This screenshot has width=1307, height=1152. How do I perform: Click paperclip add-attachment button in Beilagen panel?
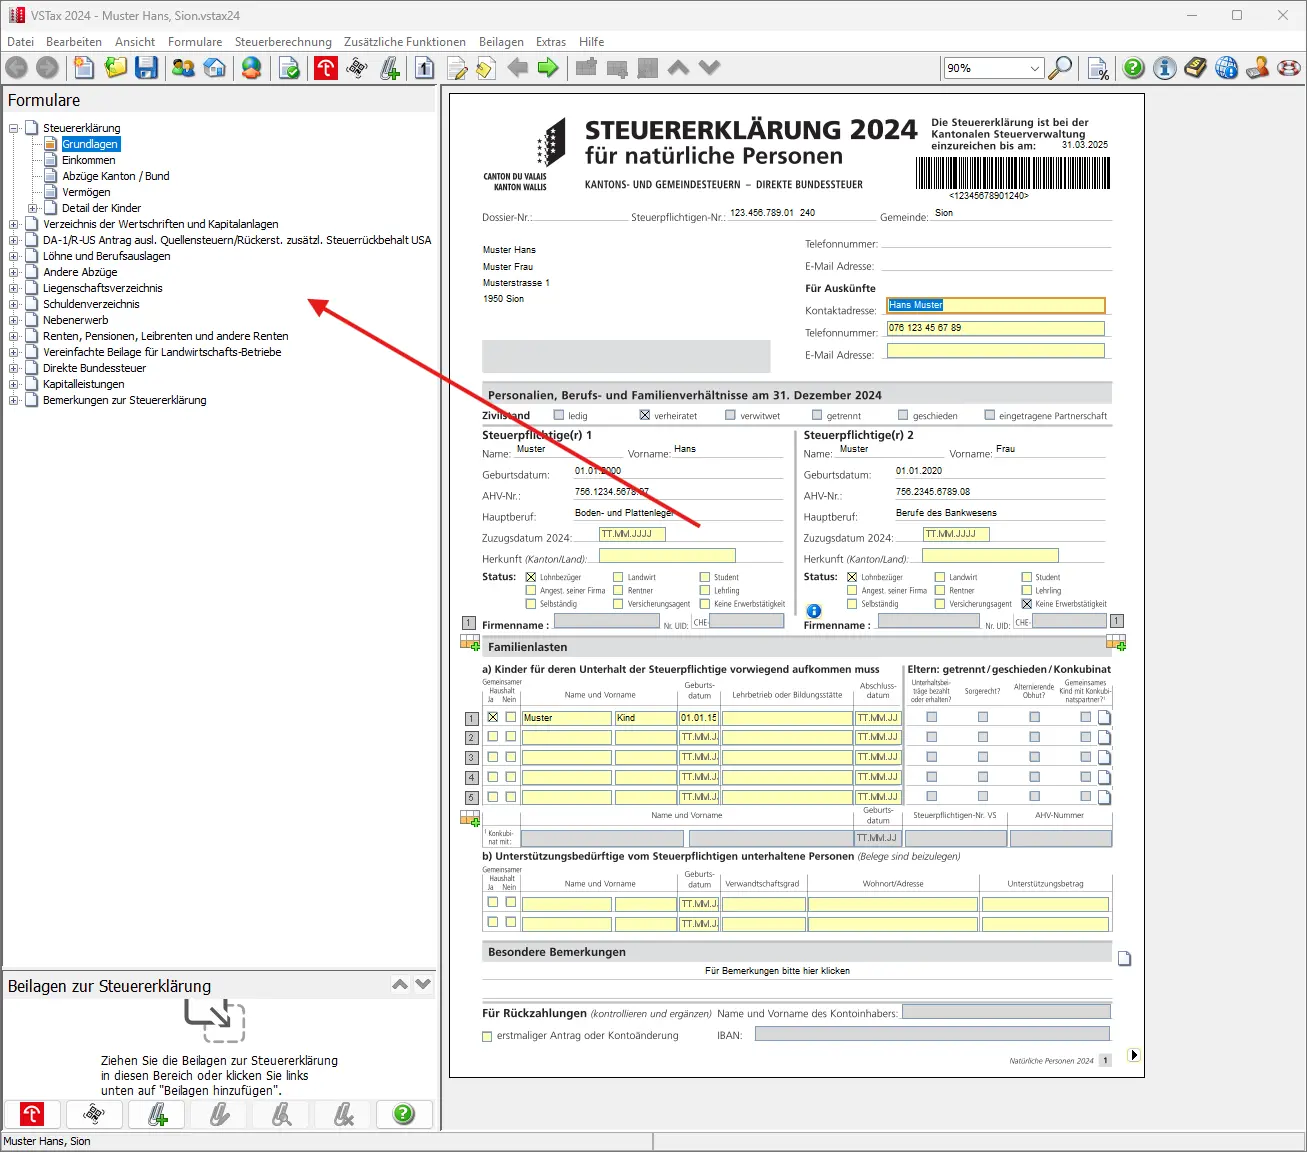(x=158, y=1114)
